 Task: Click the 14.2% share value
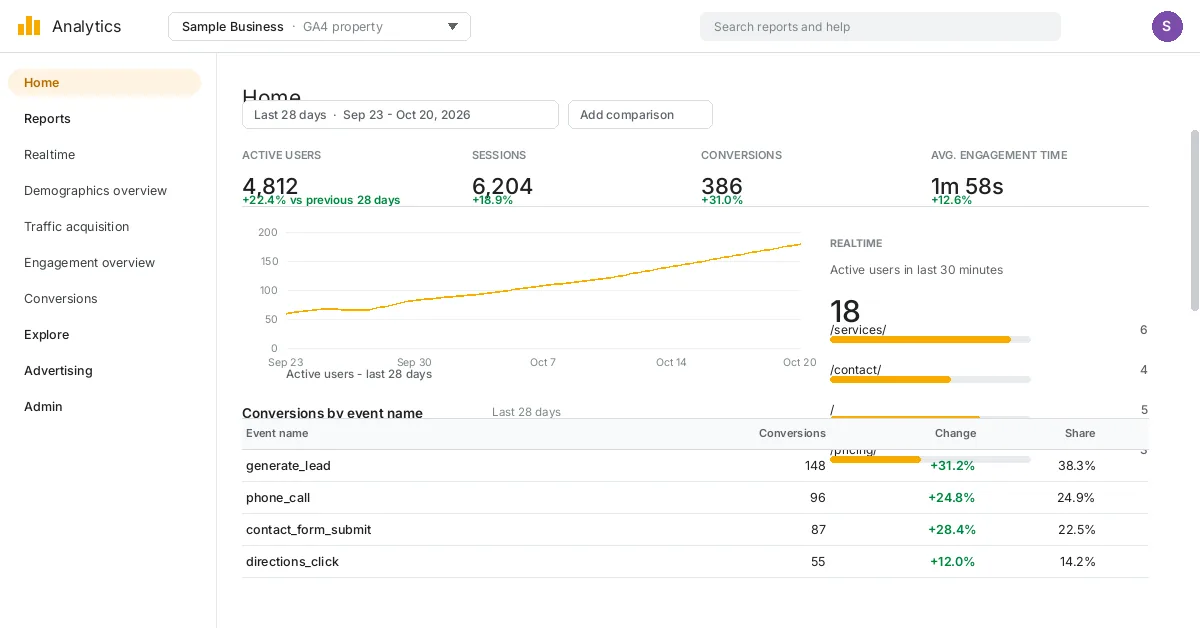[x=1078, y=562]
